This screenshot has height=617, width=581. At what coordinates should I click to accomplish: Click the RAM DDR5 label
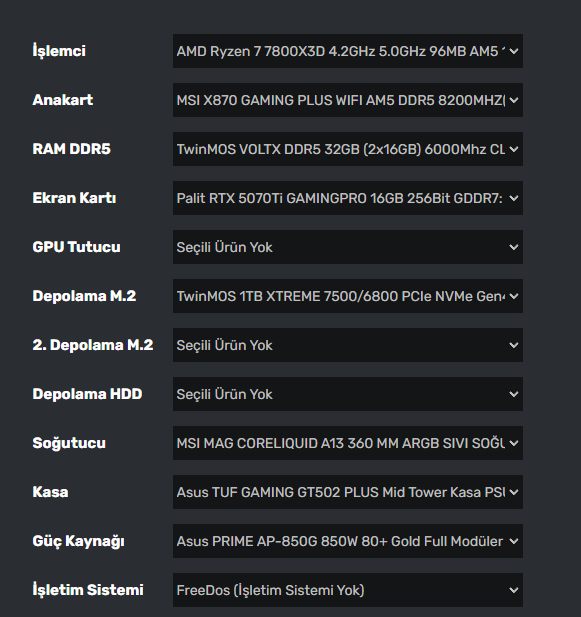(72, 149)
